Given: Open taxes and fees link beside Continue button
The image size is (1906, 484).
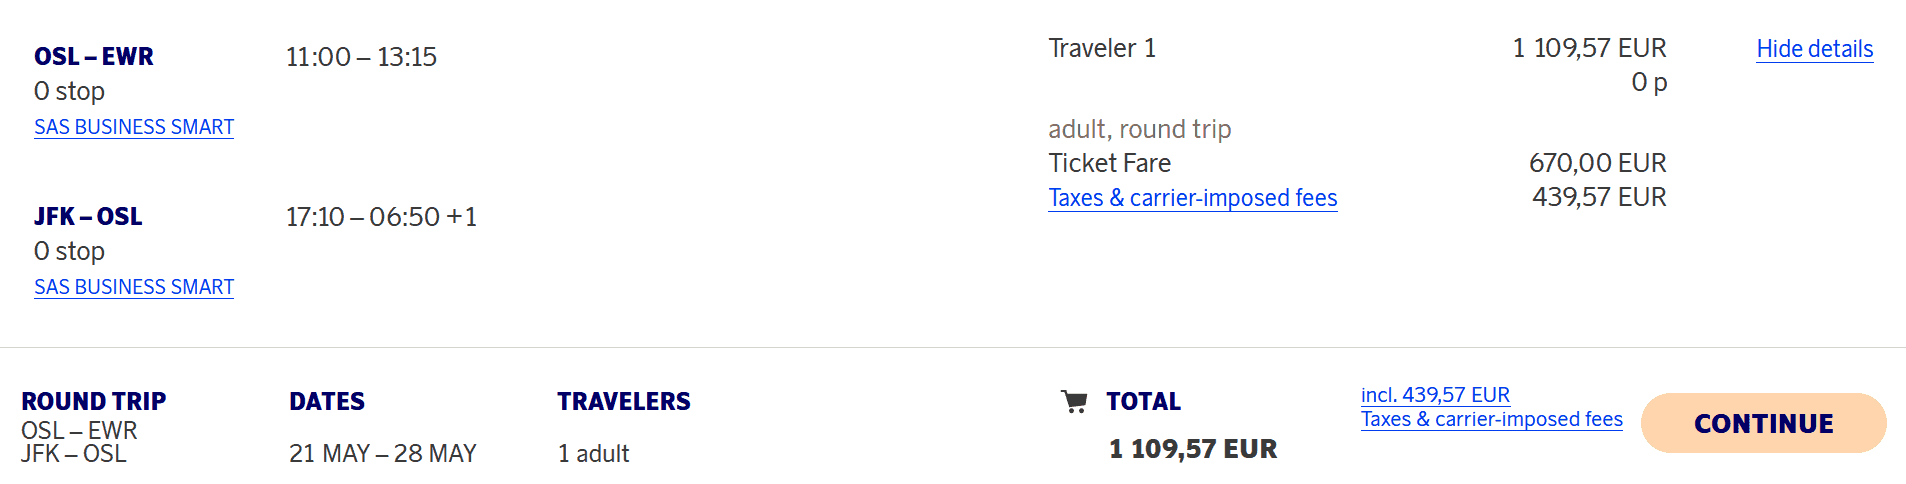Looking at the screenshot, I should 1491,420.
